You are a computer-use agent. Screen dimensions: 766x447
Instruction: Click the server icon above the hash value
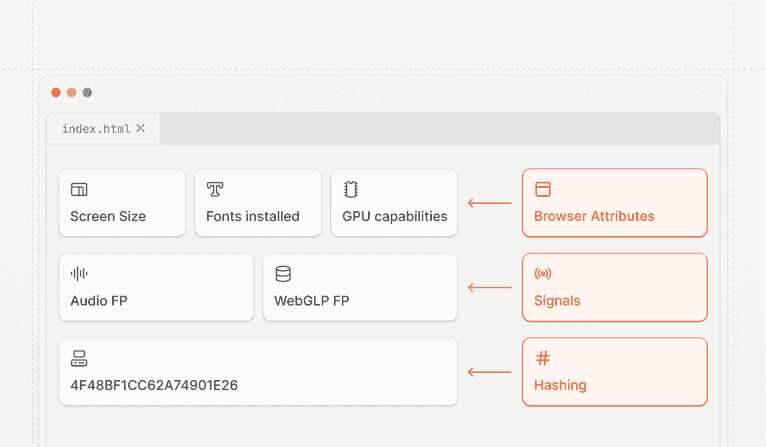tap(79, 358)
